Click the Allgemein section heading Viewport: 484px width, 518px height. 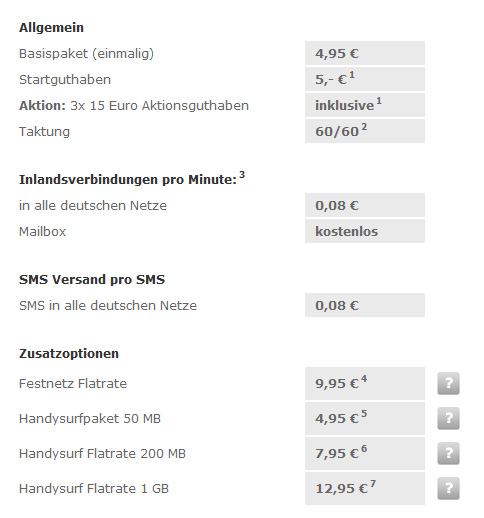pyautogui.click(x=51, y=28)
